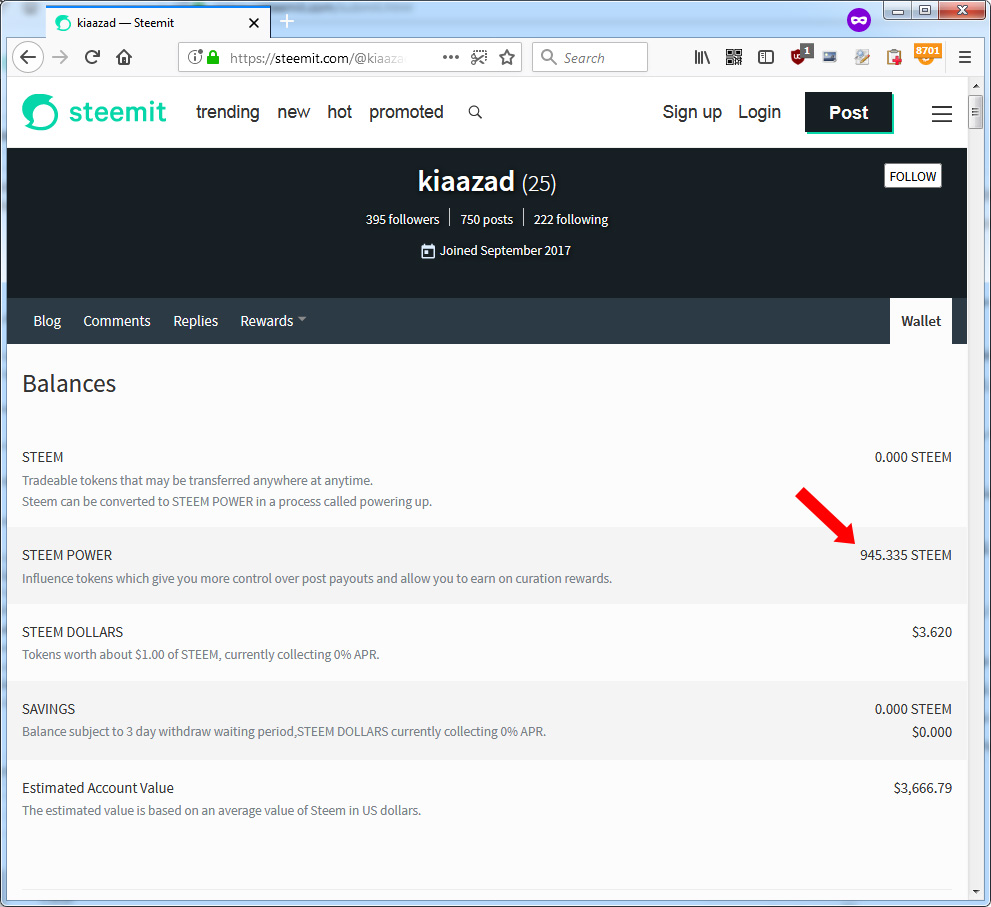This screenshot has width=991, height=907.
Task: Click the SAVINGS label
Action: [49, 709]
